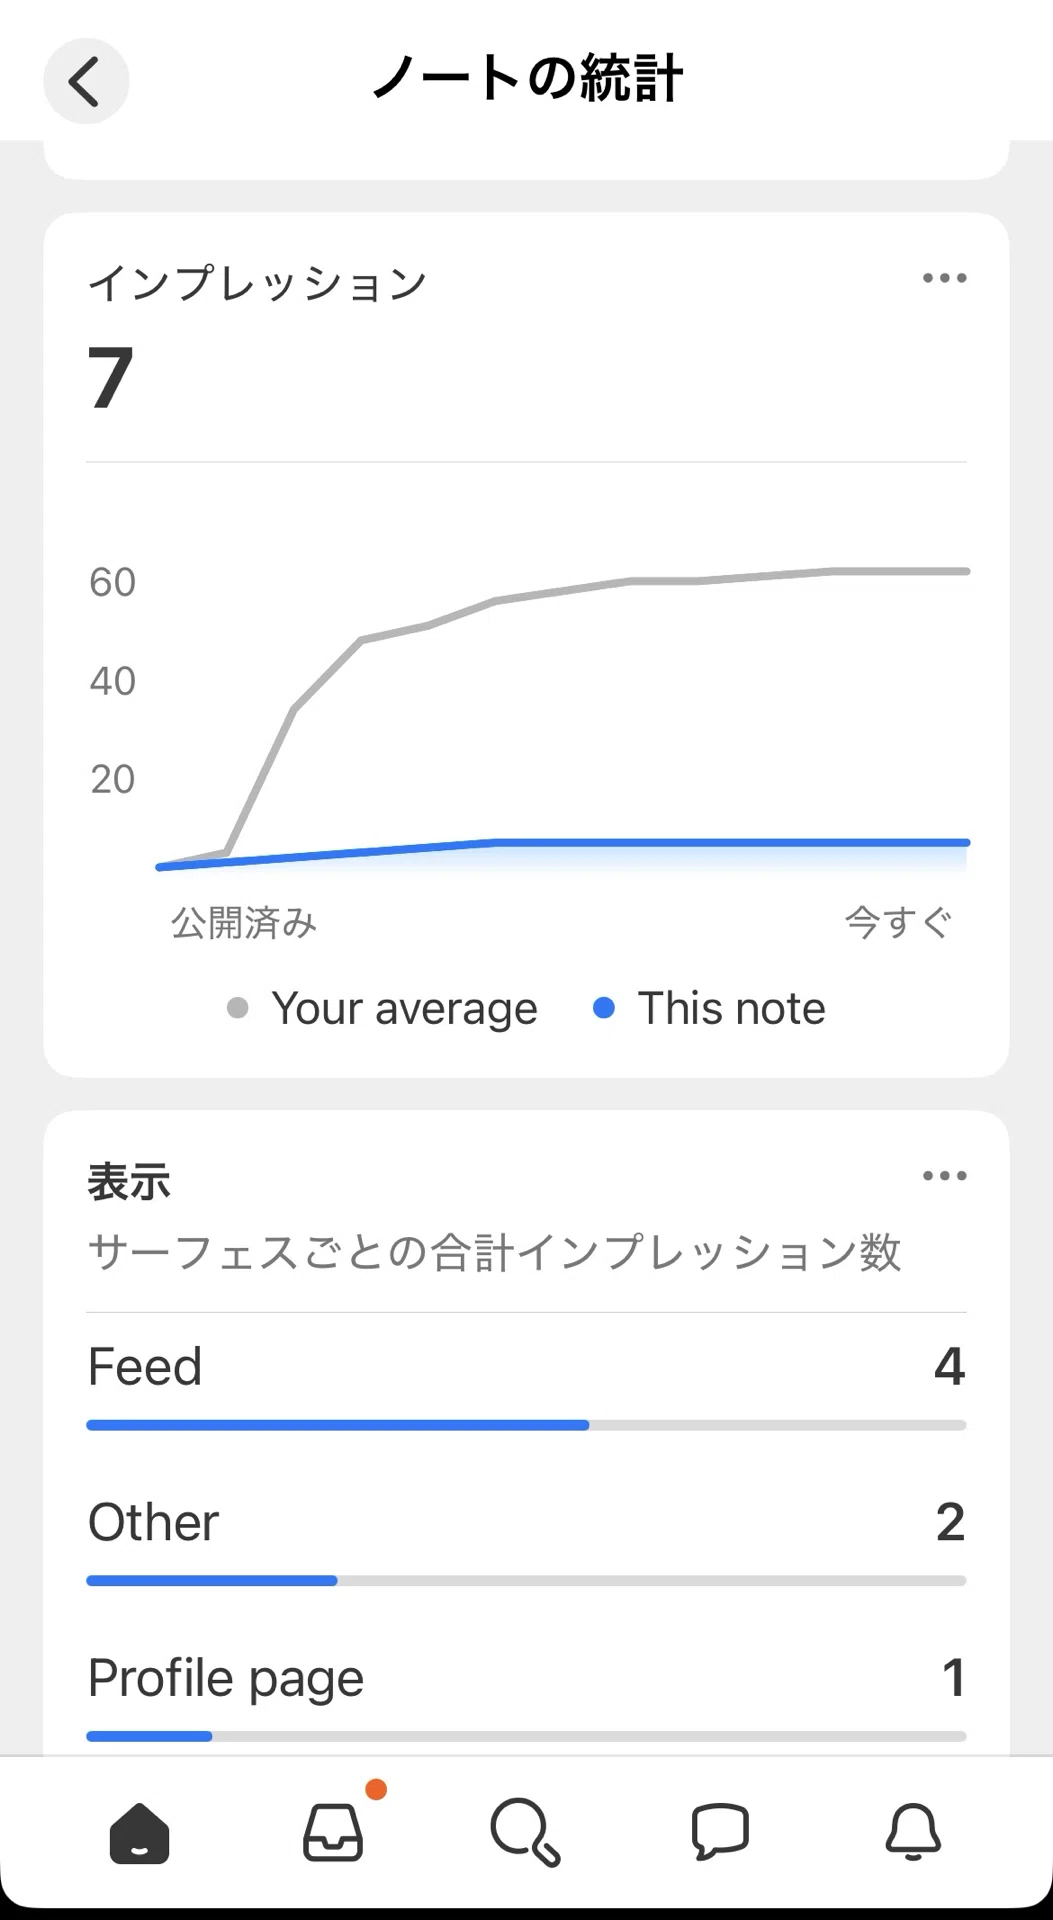Screen dimensions: 1053x1920
Task: Open the Search magnifier icon
Action: click(526, 1833)
